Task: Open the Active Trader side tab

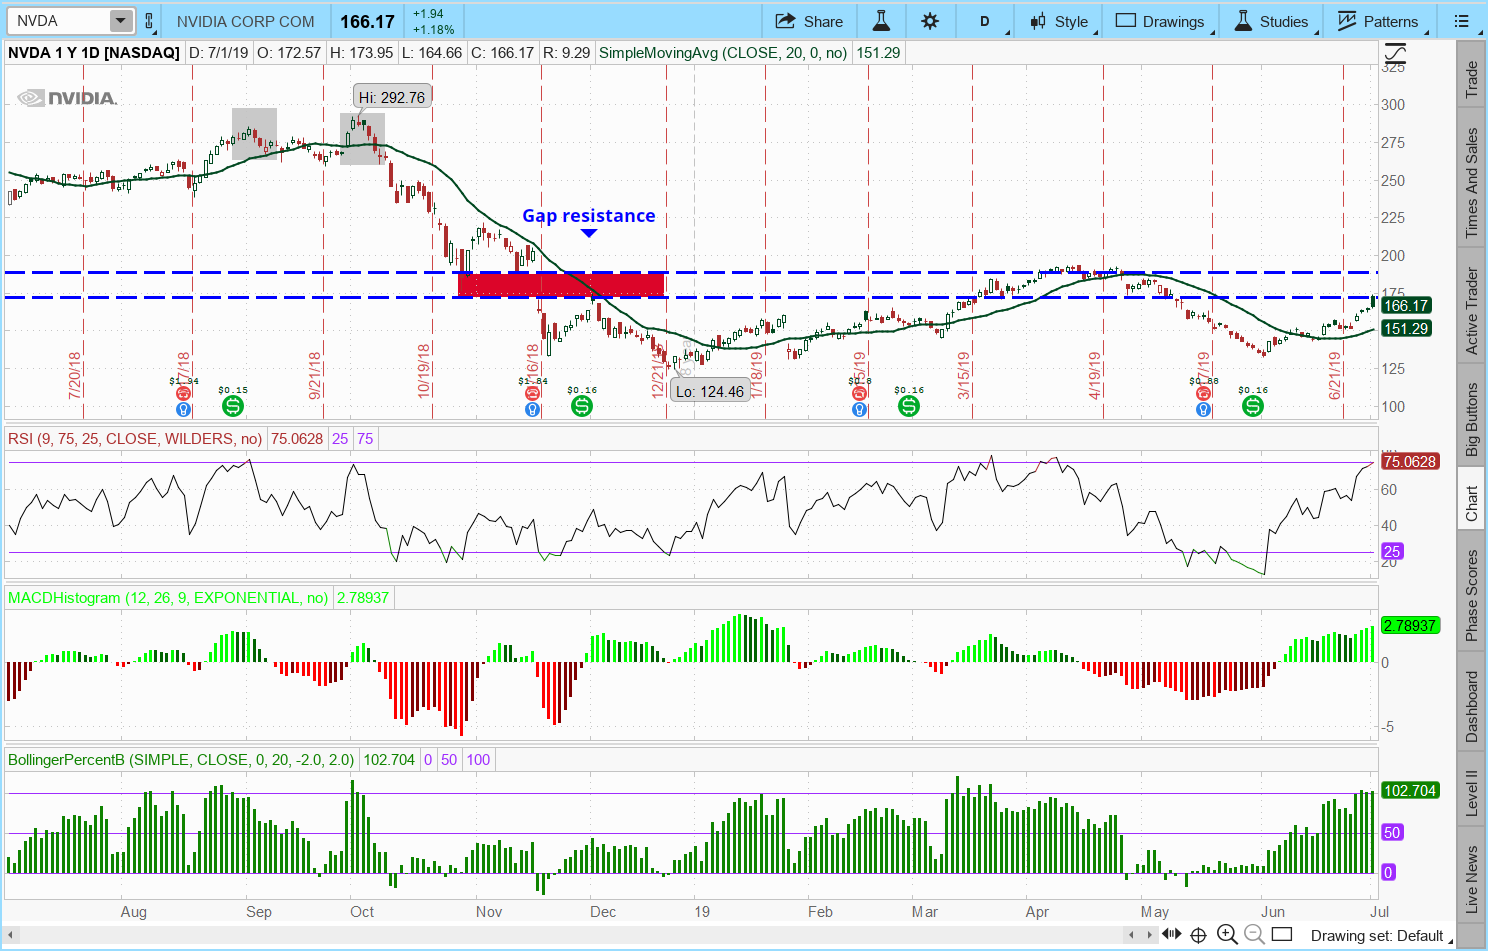Action: (1471, 310)
